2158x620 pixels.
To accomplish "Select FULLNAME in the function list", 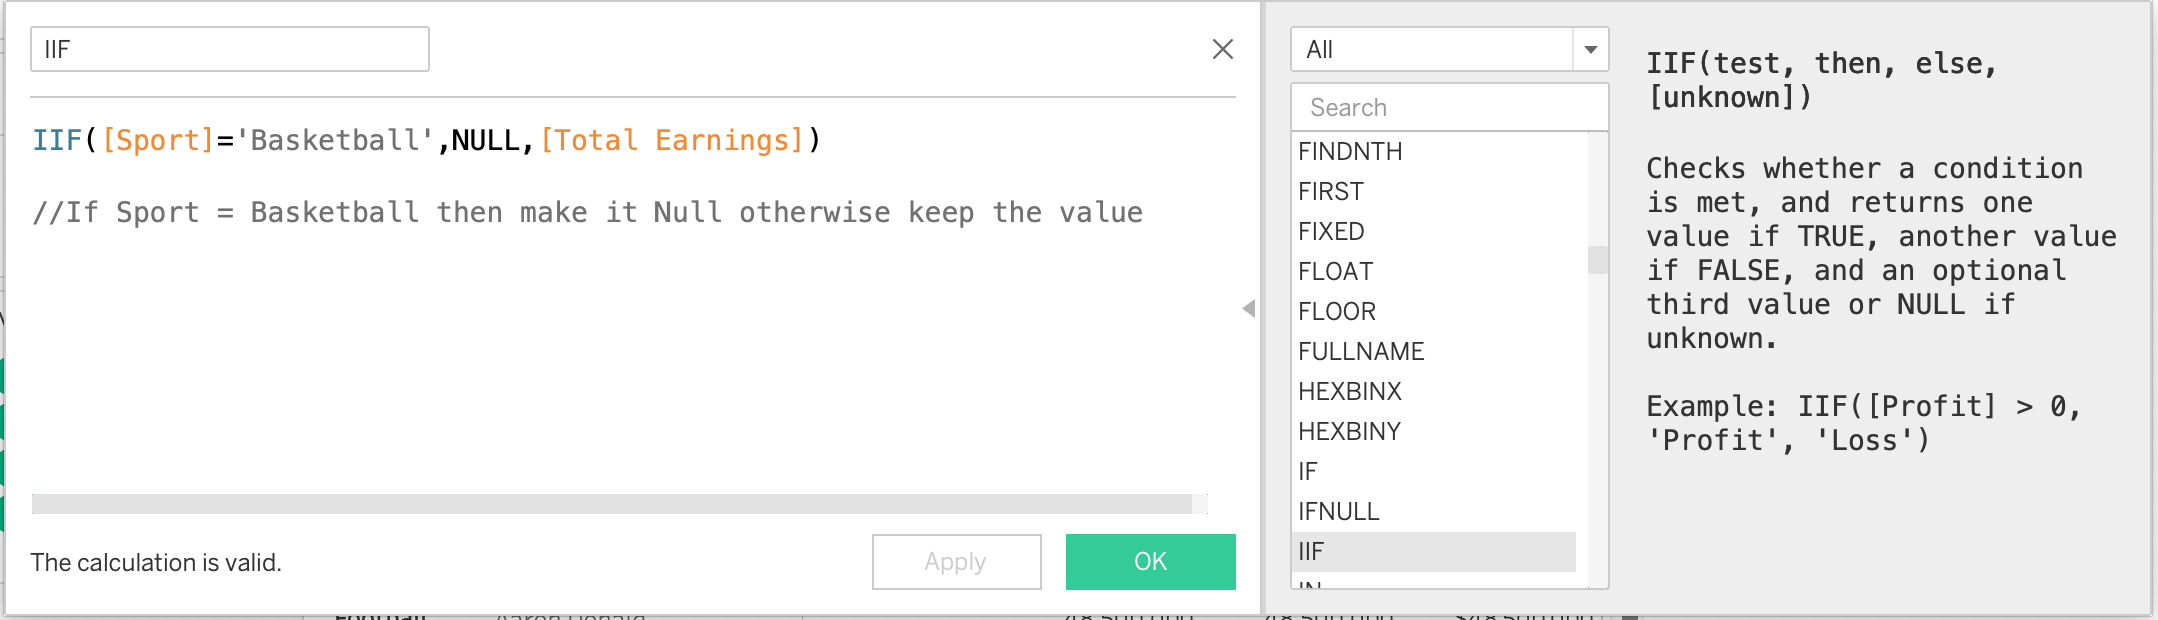I will (x=1361, y=351).
